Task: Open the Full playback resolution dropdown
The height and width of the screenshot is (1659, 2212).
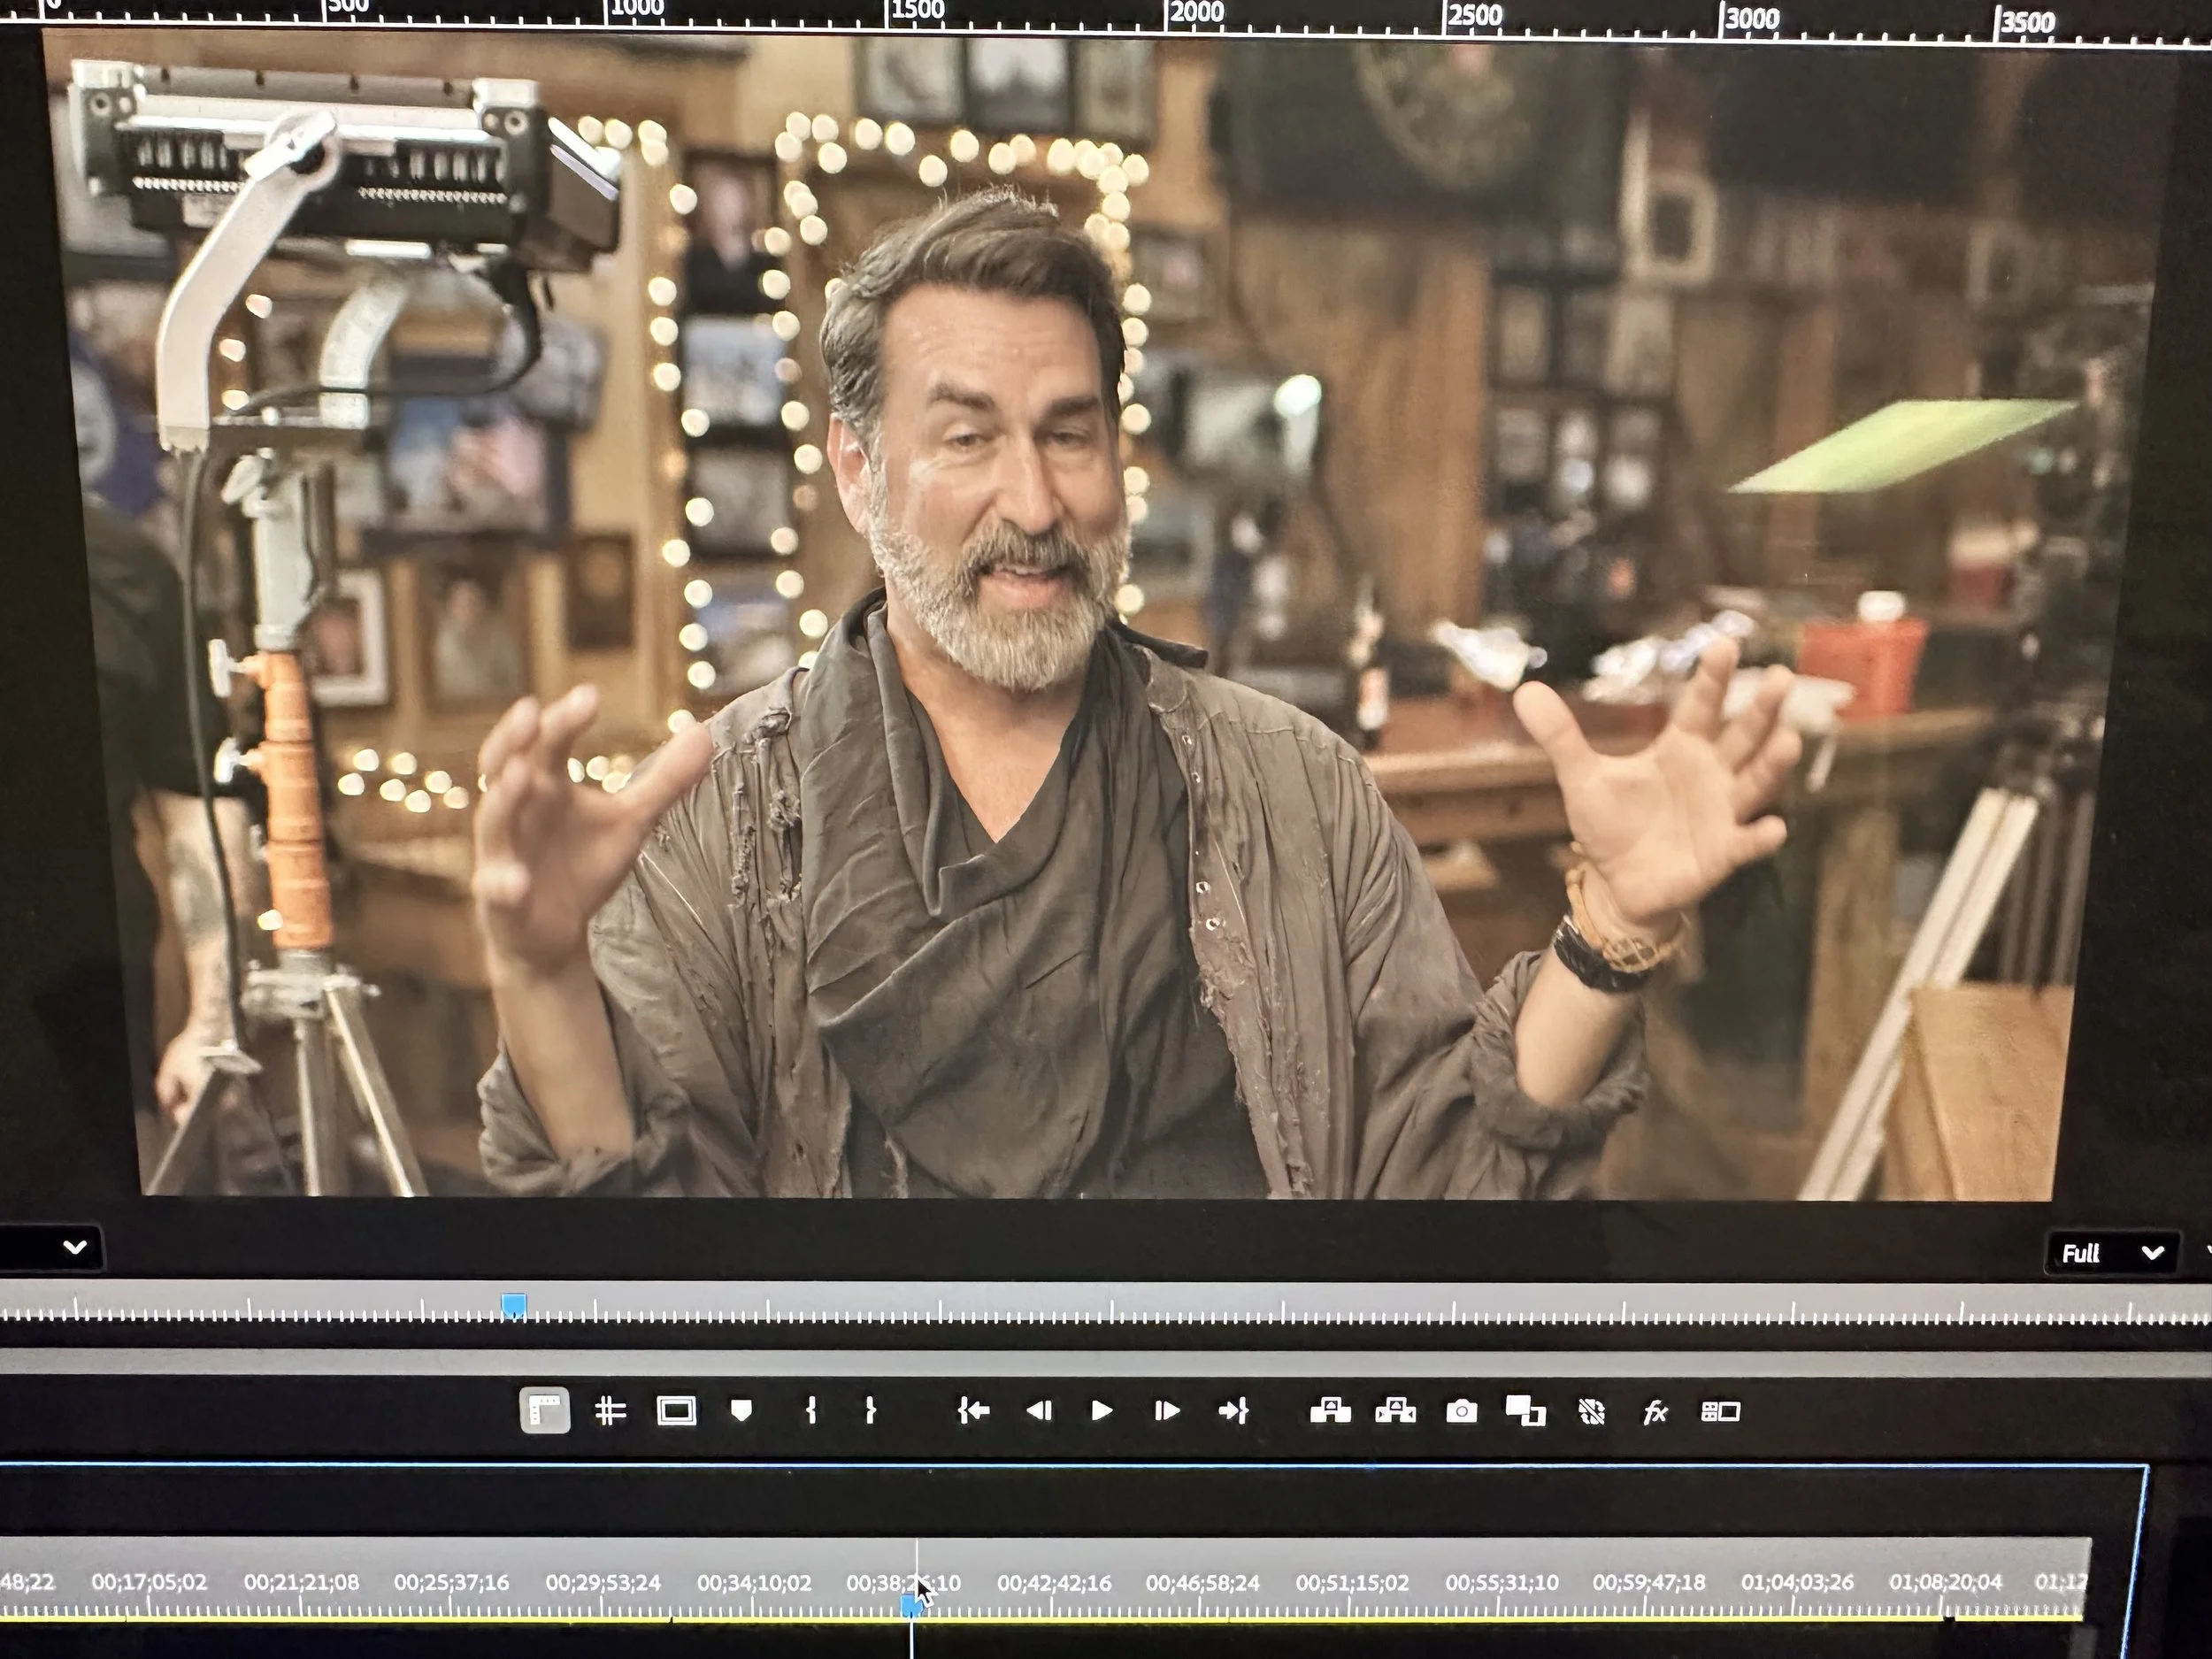Action: click(2111, 1253)
